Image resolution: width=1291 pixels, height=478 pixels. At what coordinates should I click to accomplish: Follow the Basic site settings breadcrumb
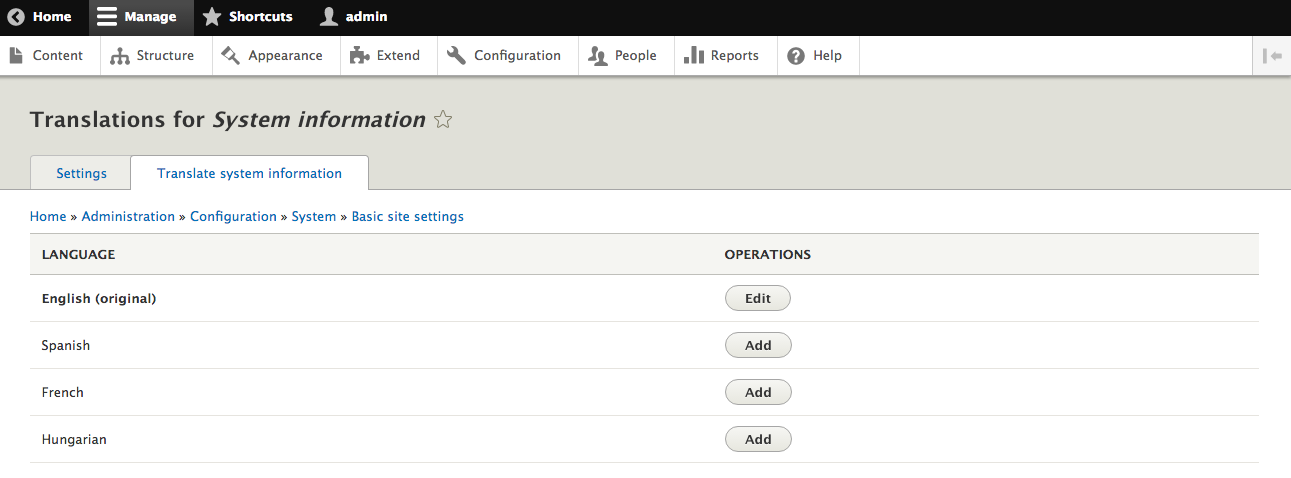(x=407, y=216)
